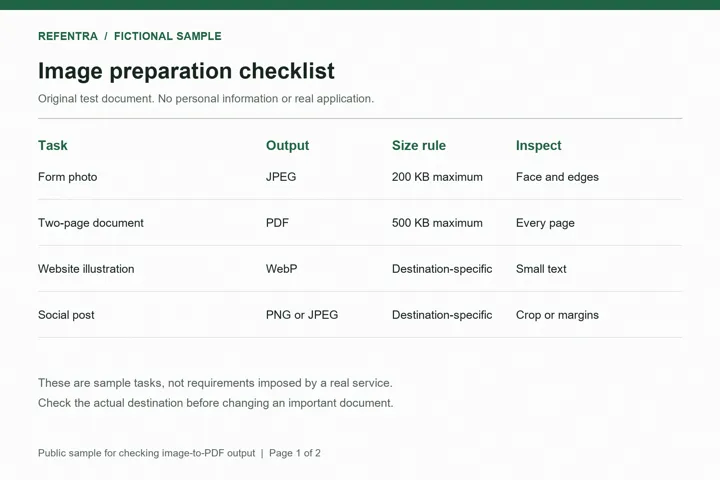Viewport: 720px width, 480px height.
Task: Click the 'WebP' output cell
Action: coord(281,269)
